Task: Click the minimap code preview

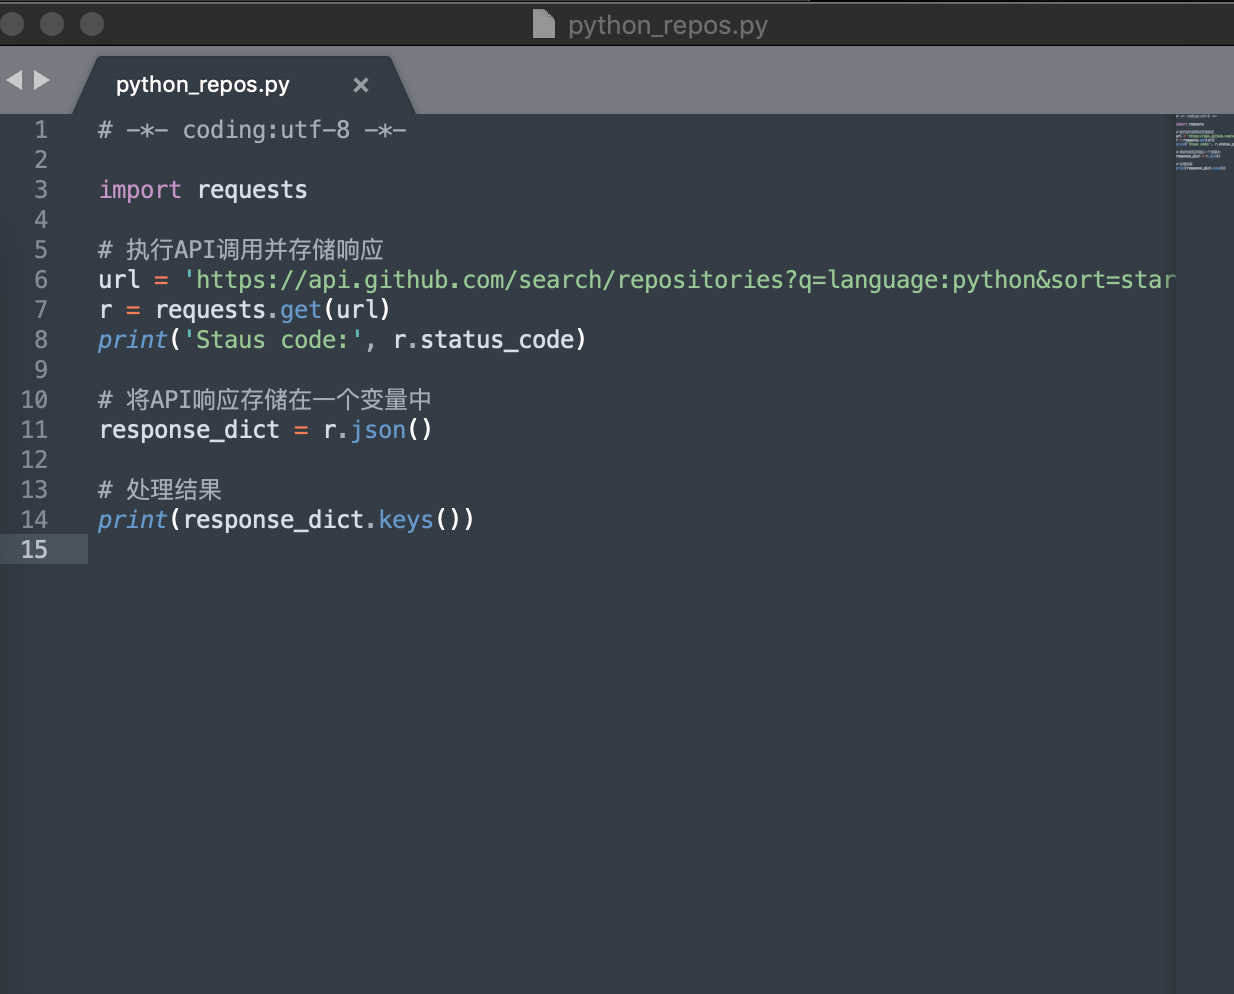Action: point(1204,143)
